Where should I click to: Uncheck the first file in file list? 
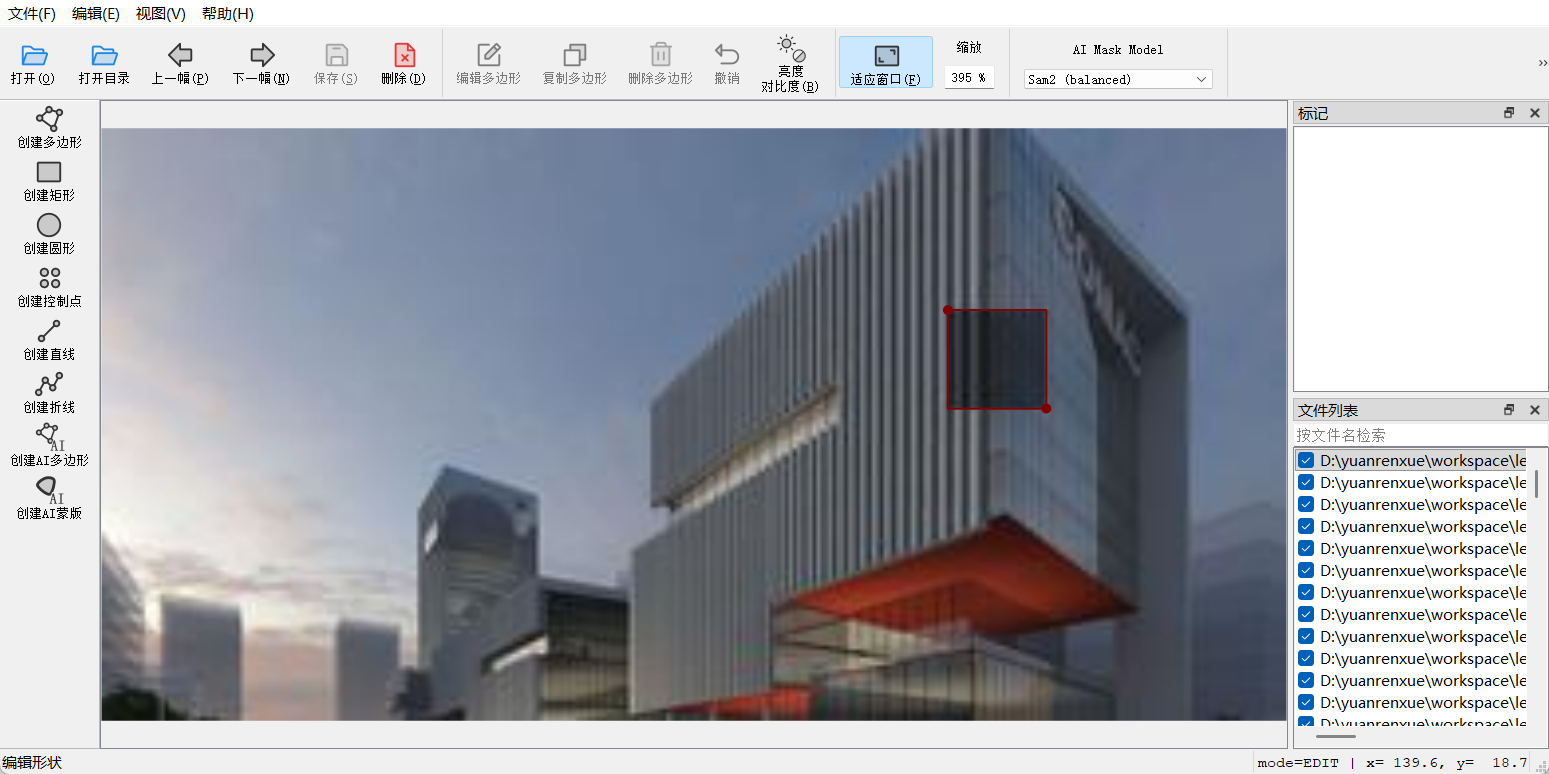1306,461
